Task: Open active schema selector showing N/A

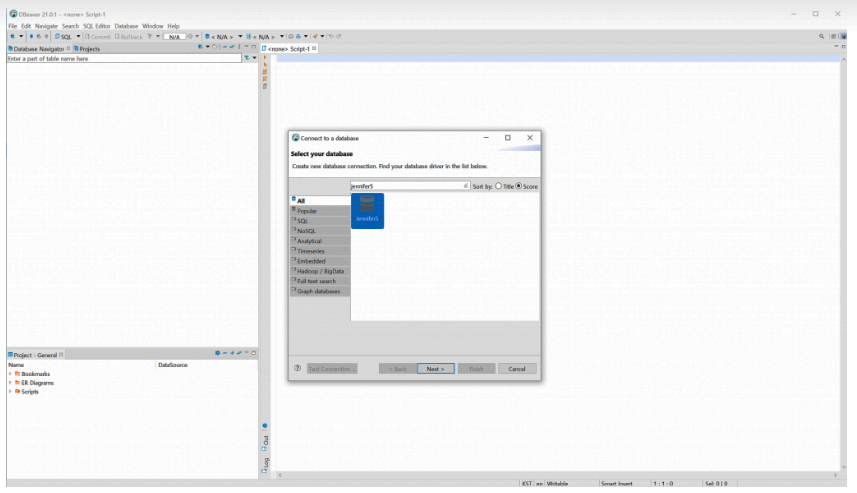Action: (265, 37)
